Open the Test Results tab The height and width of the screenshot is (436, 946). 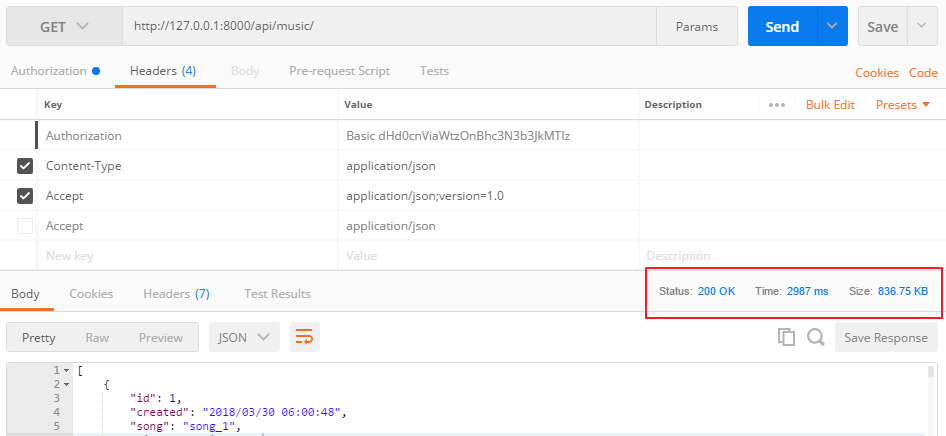278,294
